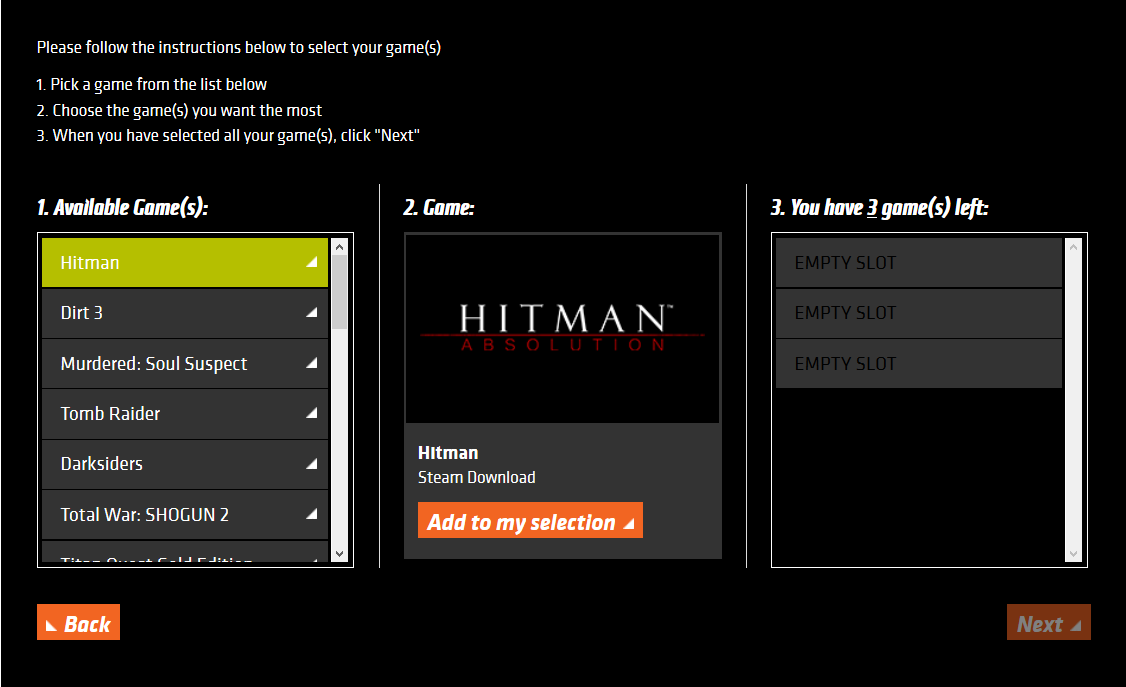The height and width of the screenshot is (687, 1126).
Task: Click the up arrow of the game list scrollbar
Action: (x=340, y=246)
